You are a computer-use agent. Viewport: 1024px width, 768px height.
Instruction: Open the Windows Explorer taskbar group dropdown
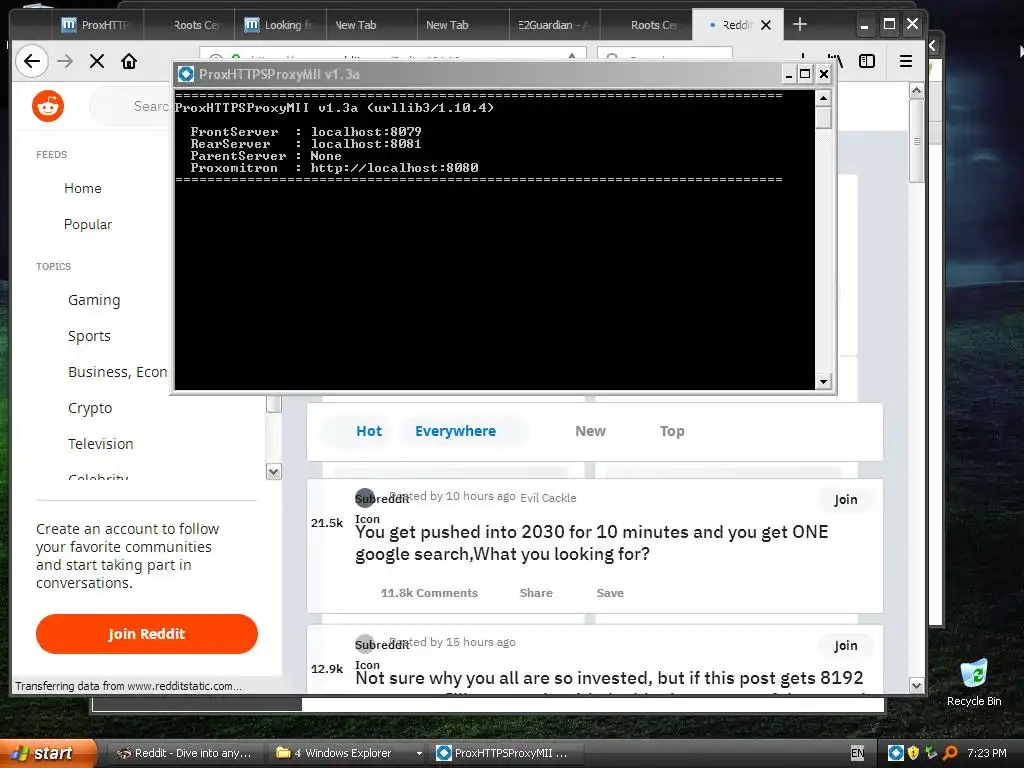point(419,753)
